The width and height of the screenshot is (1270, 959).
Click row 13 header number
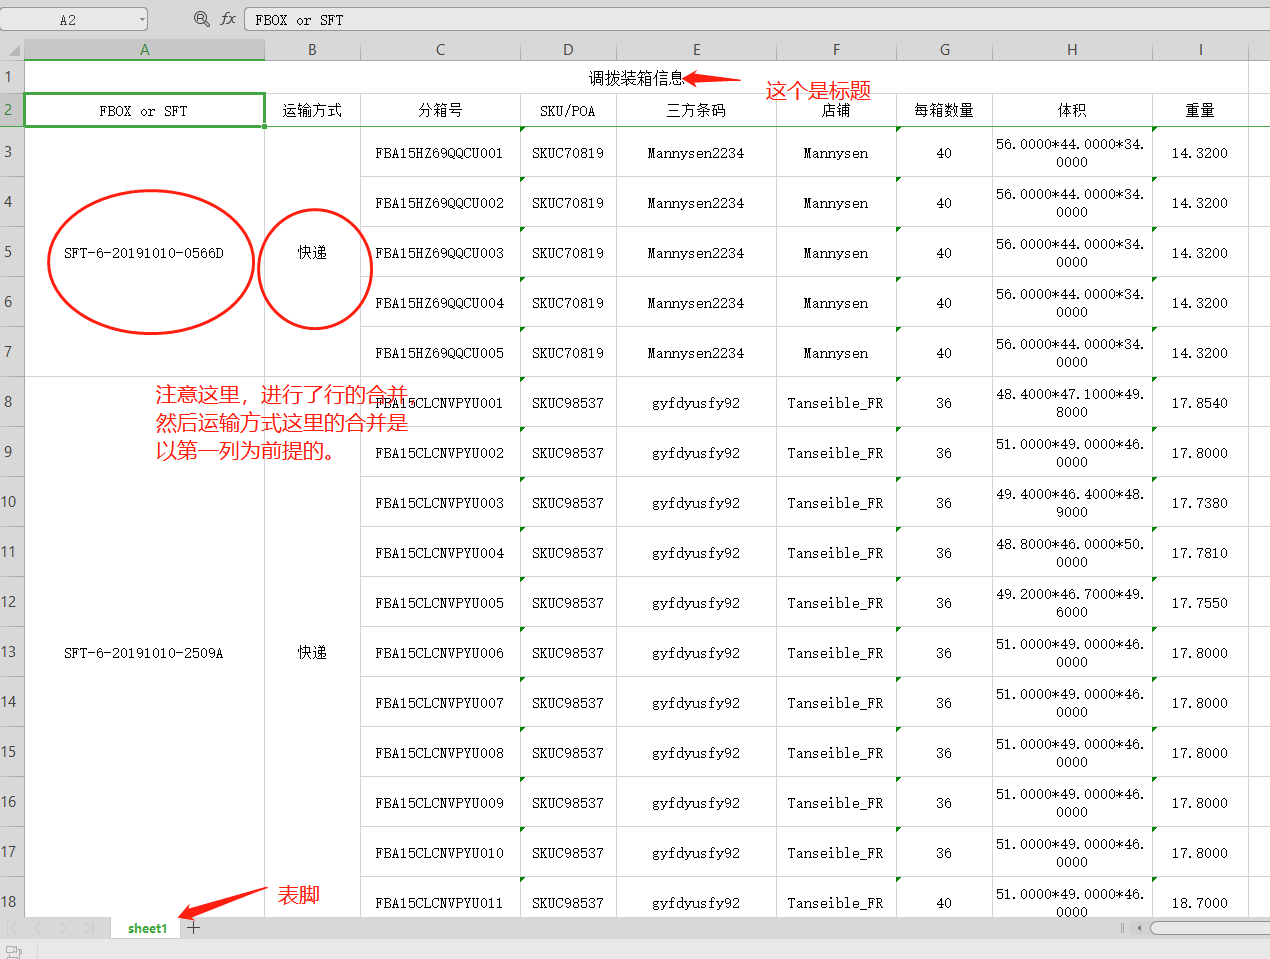point(11,652)
